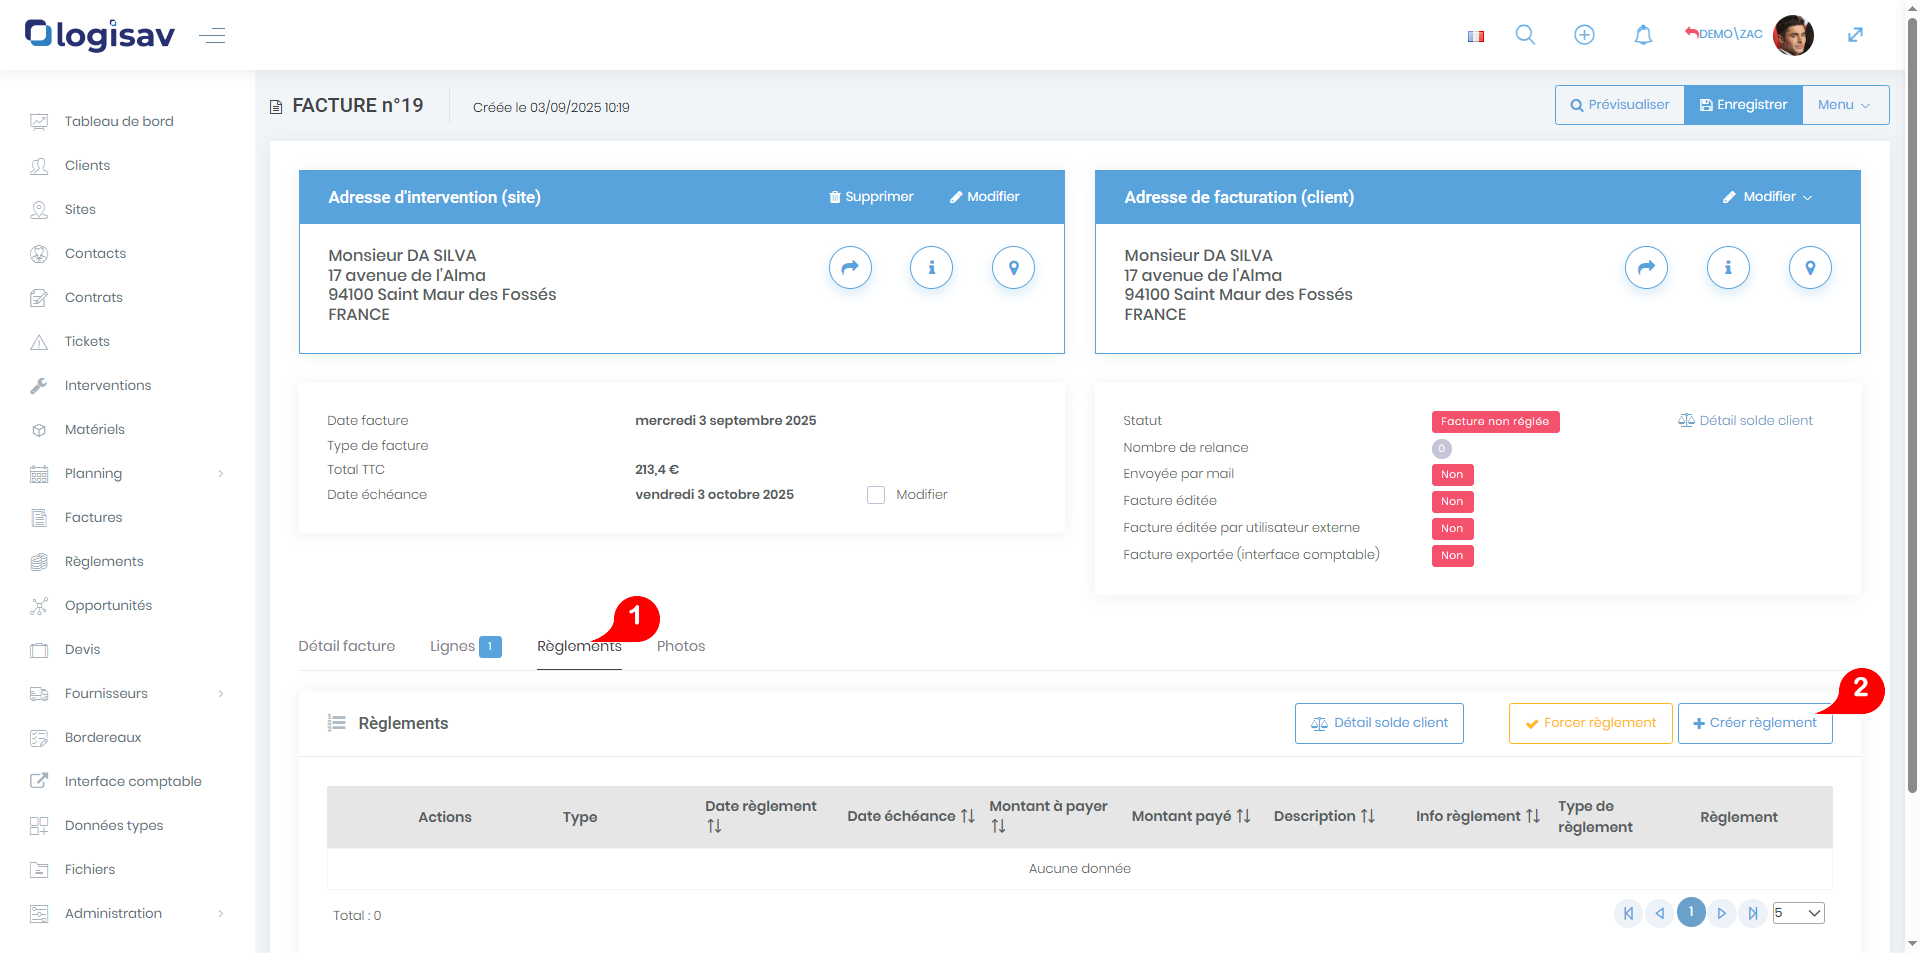
Task: Click Modifier on intervention address
Action: 984,197
